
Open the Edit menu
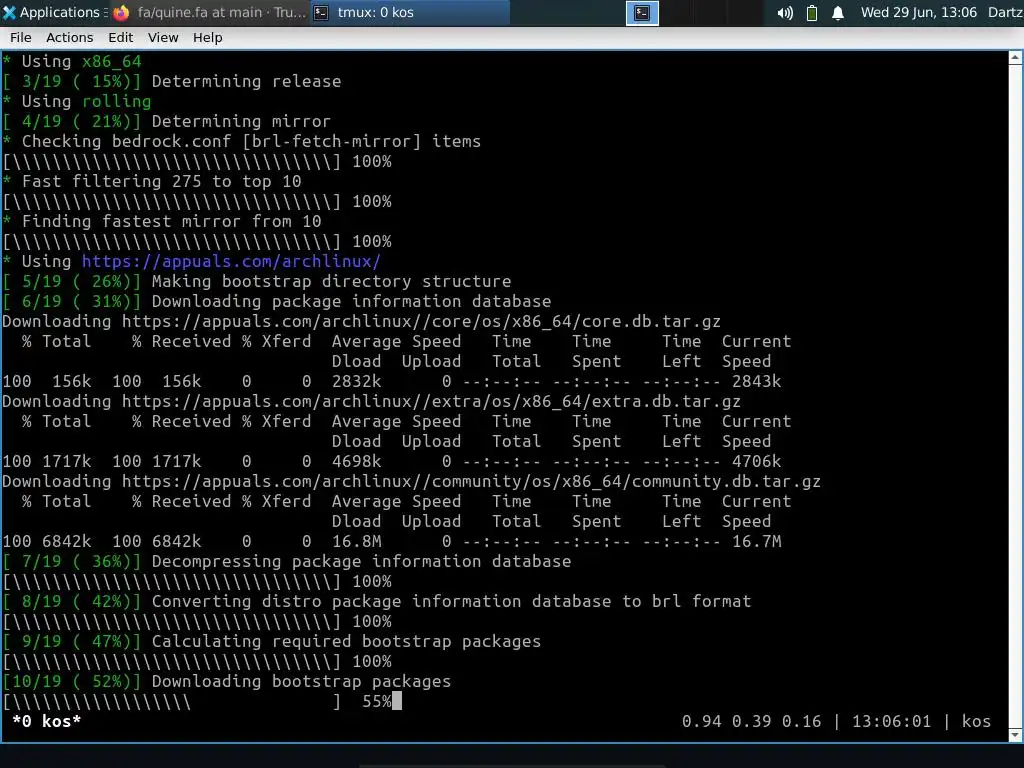point(121,37)
